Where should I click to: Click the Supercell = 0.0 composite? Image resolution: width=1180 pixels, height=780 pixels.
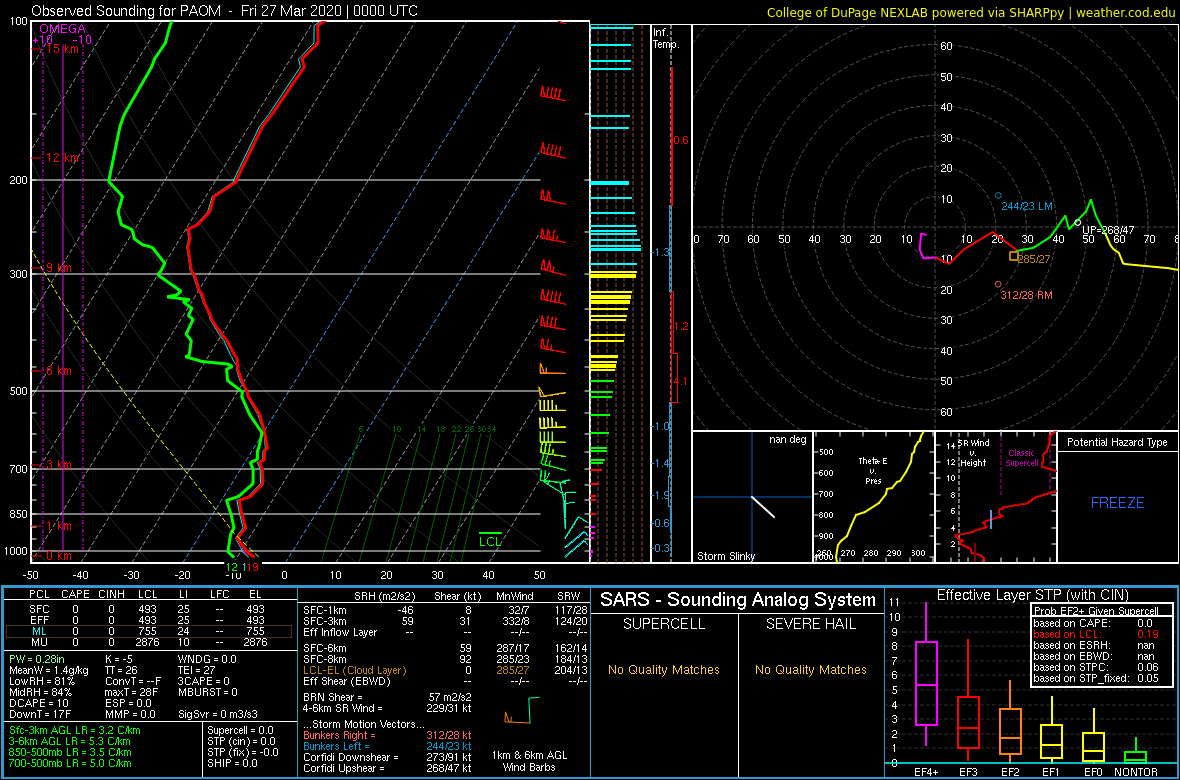coord(240,731)
